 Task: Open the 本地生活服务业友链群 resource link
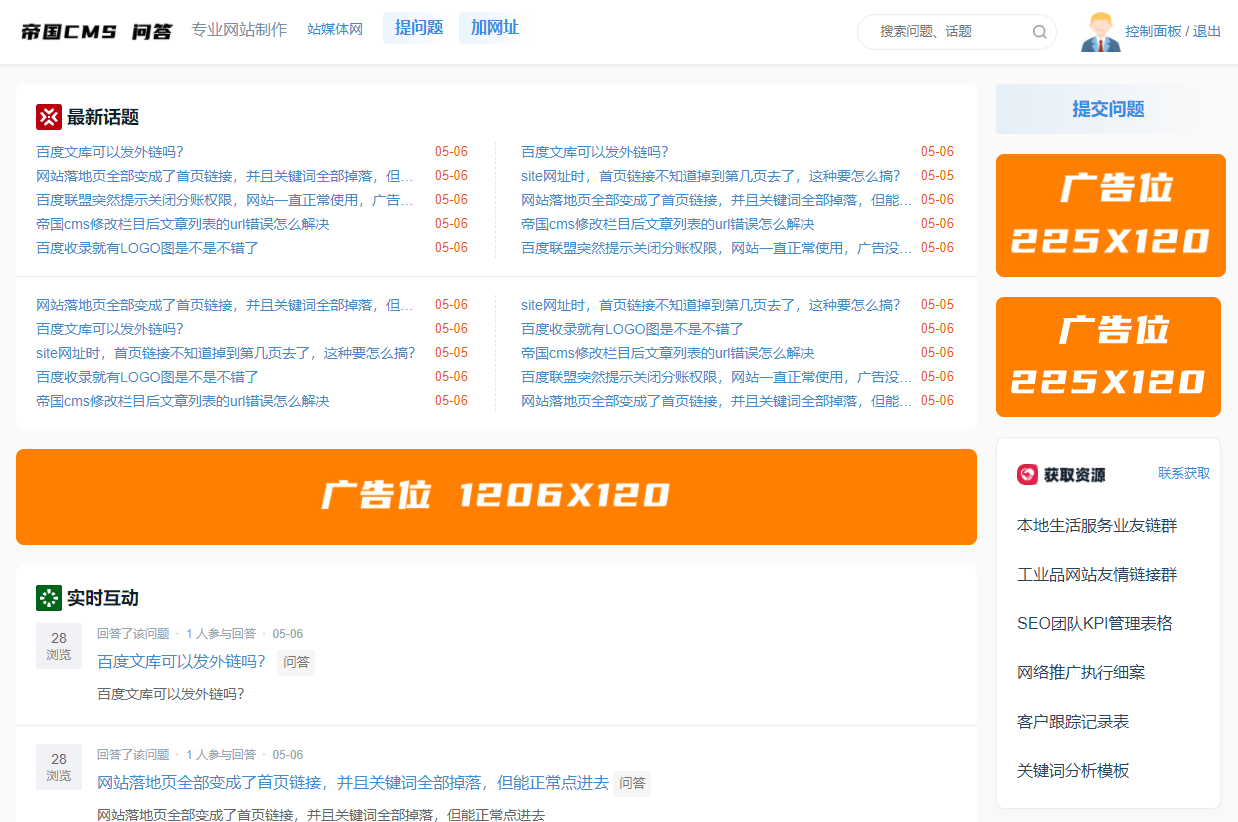(x=1096, y=525)
